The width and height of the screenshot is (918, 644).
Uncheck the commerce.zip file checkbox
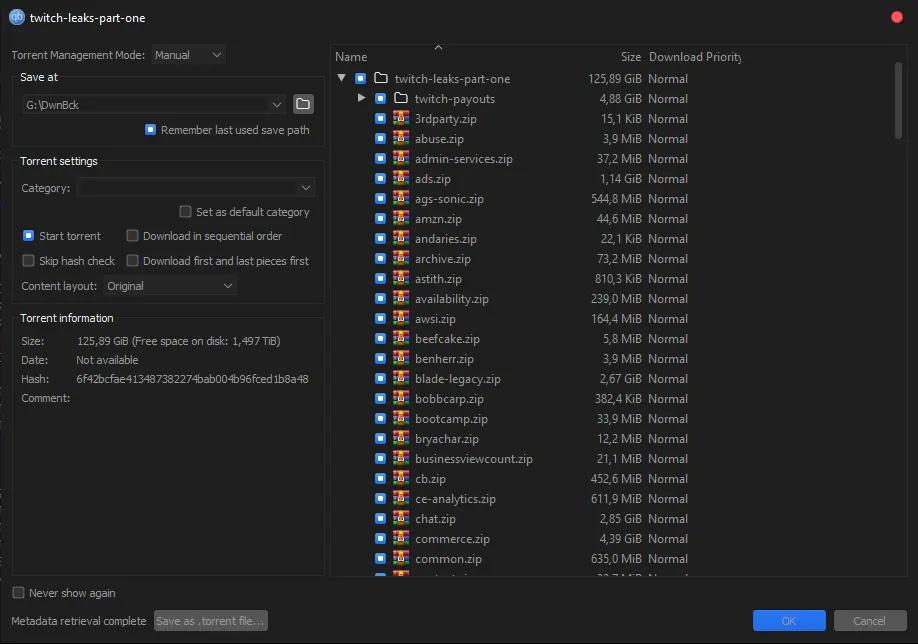pos(381,538)
